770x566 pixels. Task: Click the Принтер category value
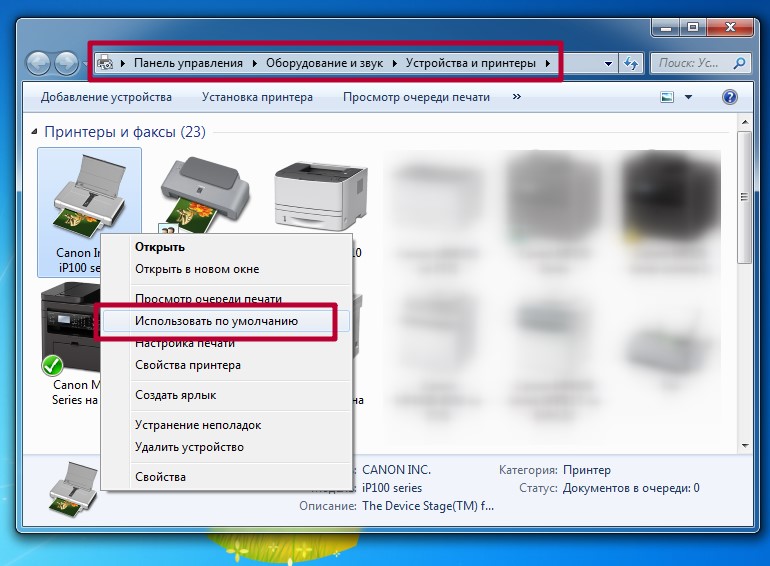point(587,470)
